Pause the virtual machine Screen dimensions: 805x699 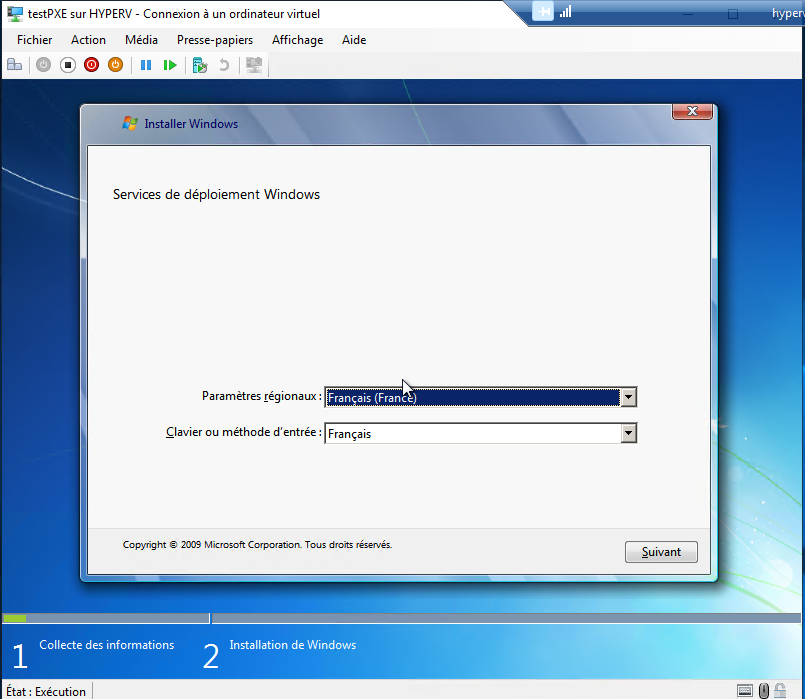click(146, 65)
